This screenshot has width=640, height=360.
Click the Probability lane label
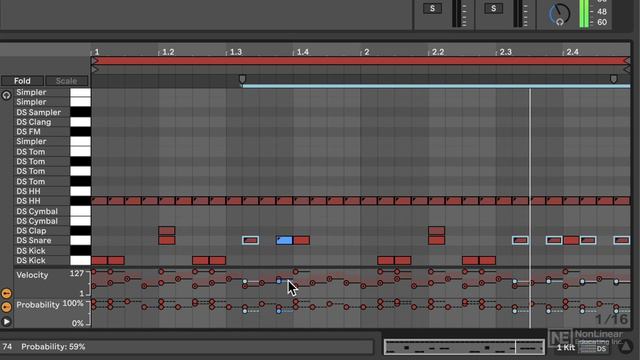click(38, 305)
